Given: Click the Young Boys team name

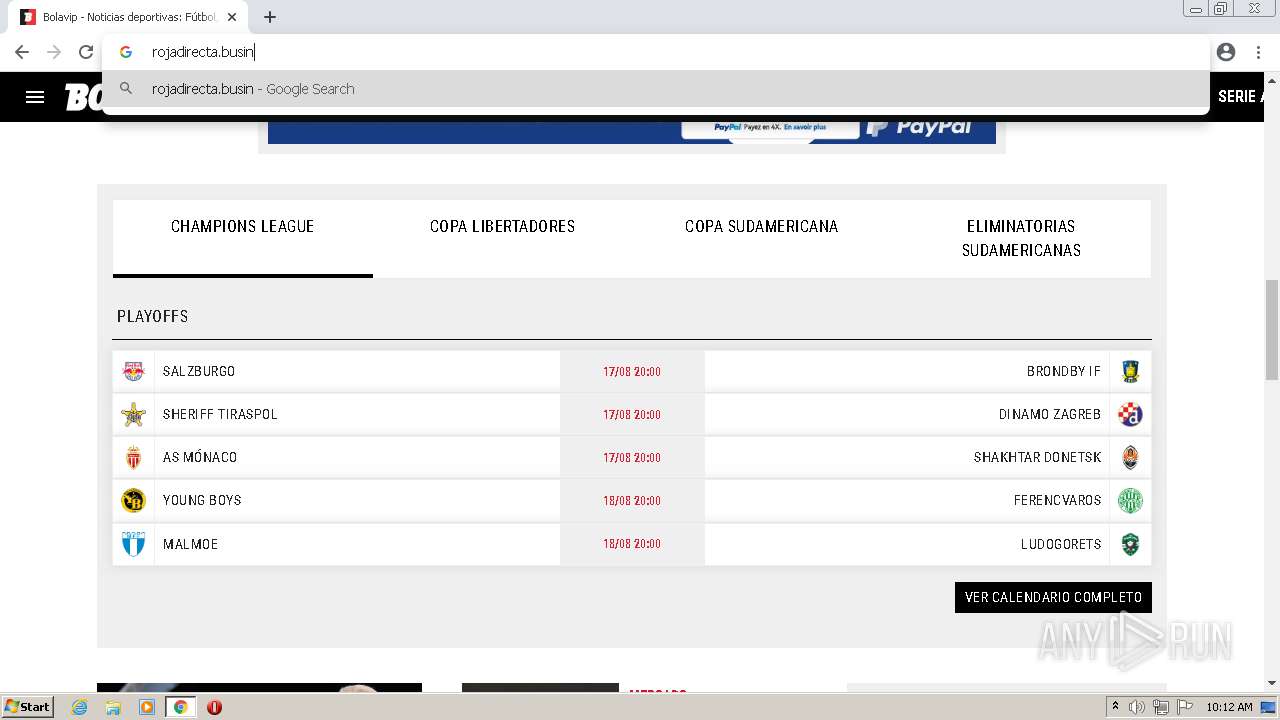Looking at the screenshot, I should point(202,500).
